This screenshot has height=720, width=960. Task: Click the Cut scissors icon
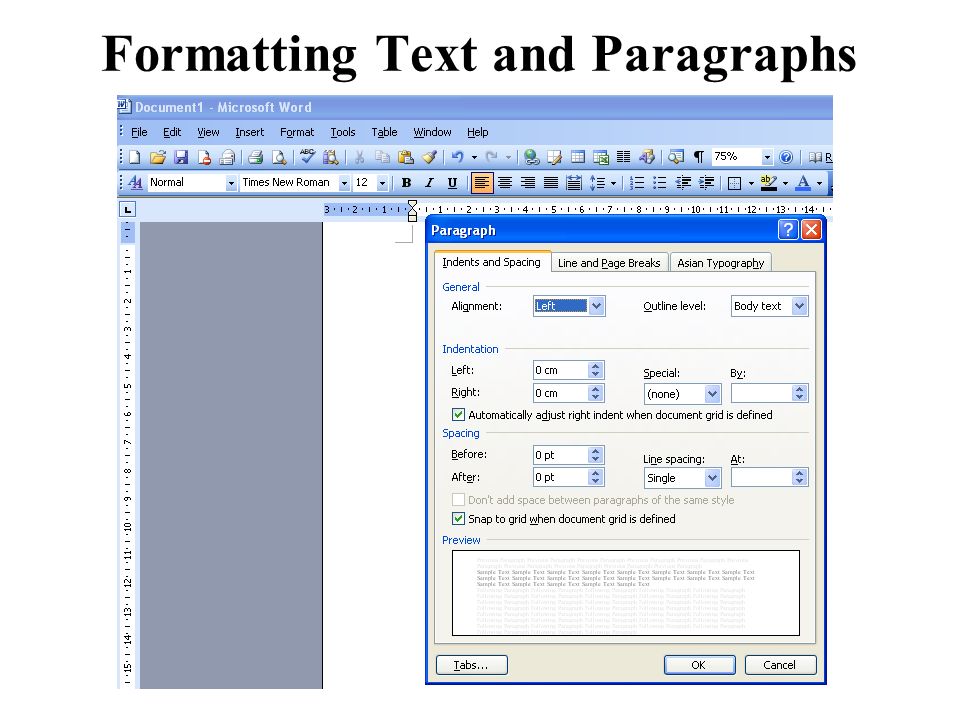click(359, 157)
